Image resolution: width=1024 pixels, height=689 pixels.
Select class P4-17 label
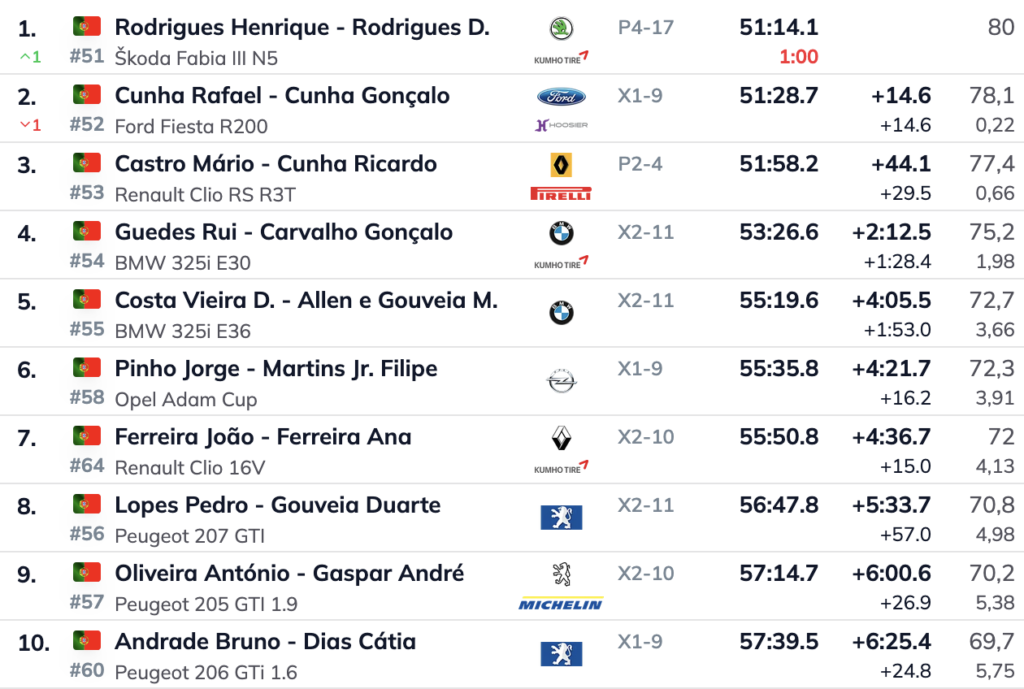(646, 28)
